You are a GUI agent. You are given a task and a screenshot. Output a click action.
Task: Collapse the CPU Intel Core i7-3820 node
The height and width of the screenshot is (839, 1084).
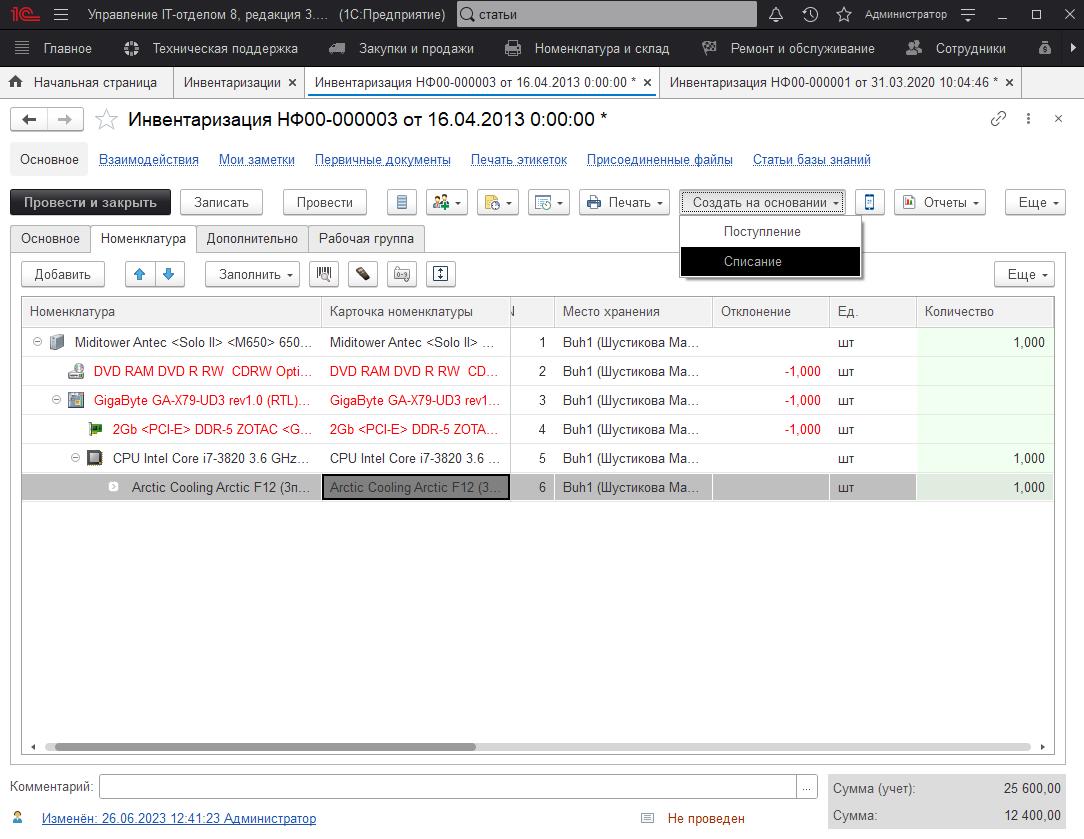(x=76, y=458)
